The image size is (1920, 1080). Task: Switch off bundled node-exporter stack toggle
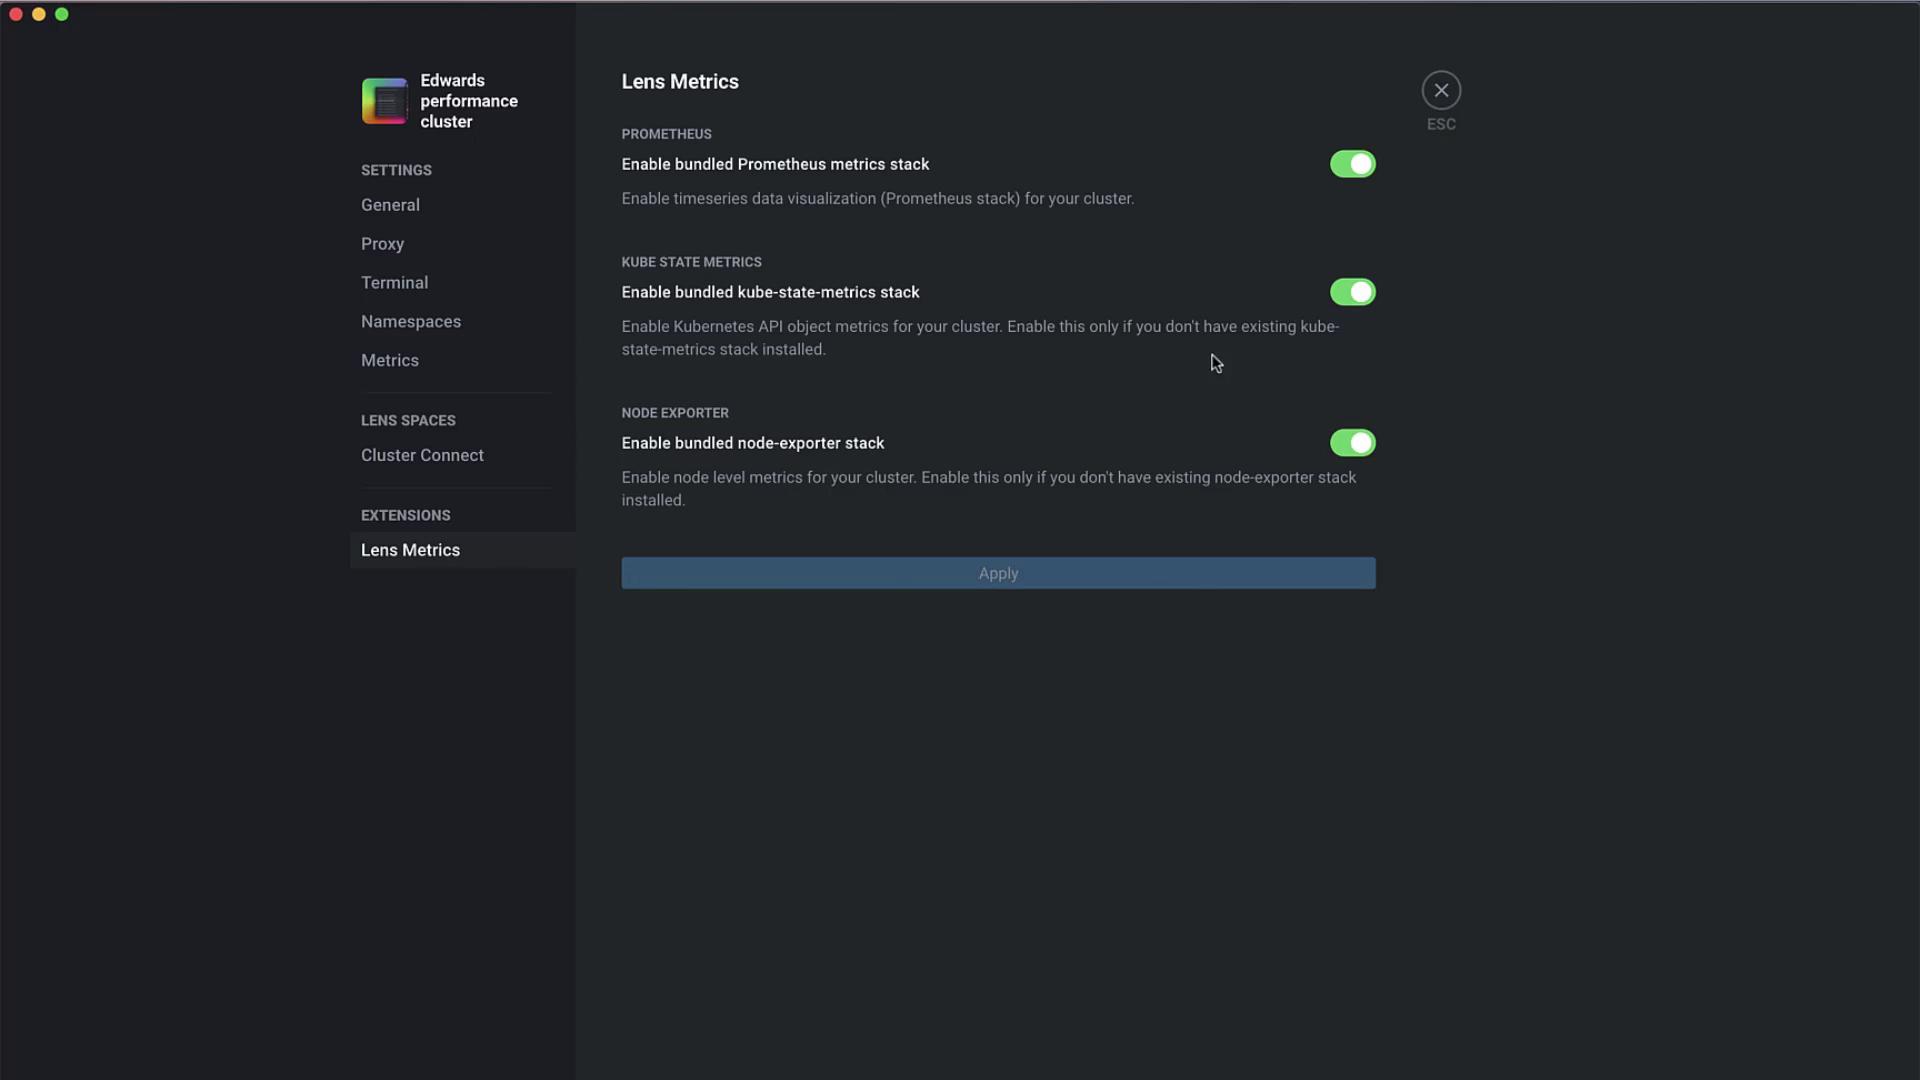coord(1352,443)
